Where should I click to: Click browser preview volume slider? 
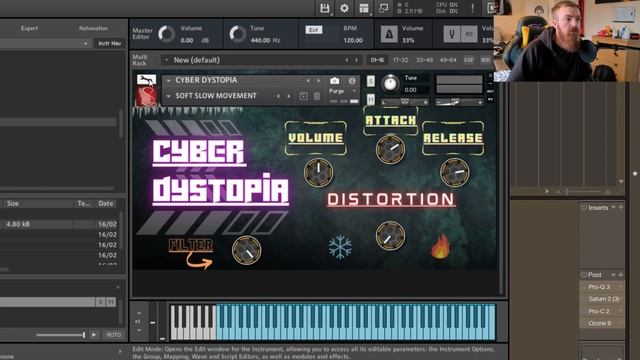click(60, 335)
